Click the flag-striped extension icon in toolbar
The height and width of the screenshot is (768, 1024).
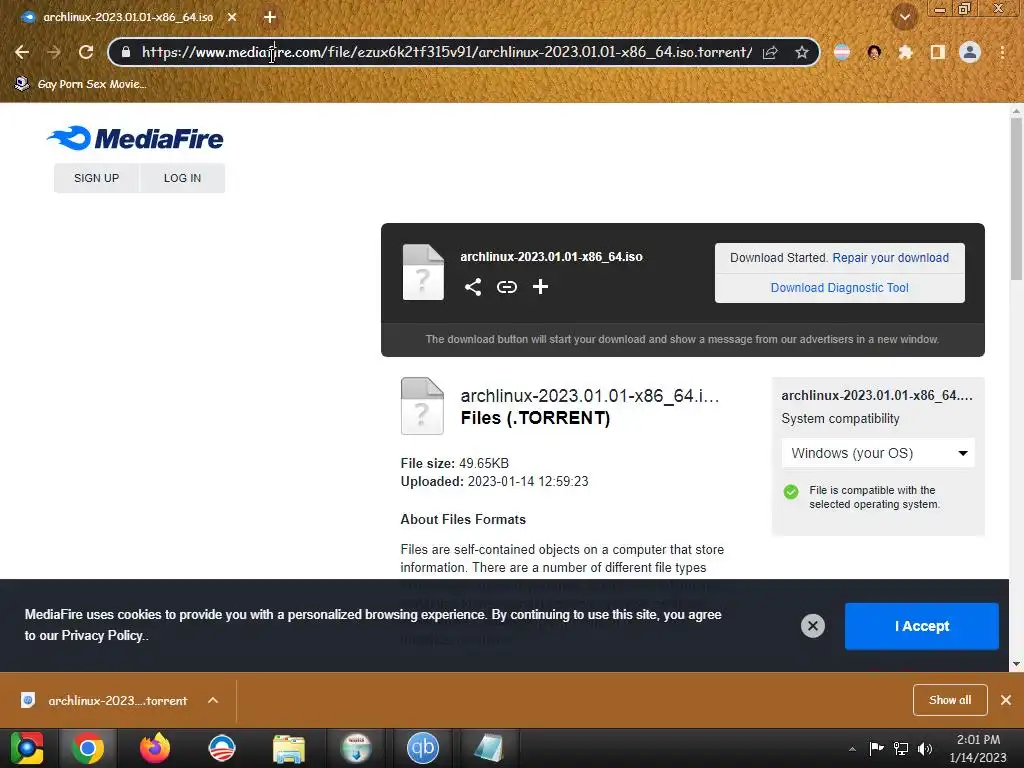[x=842, y=52]
